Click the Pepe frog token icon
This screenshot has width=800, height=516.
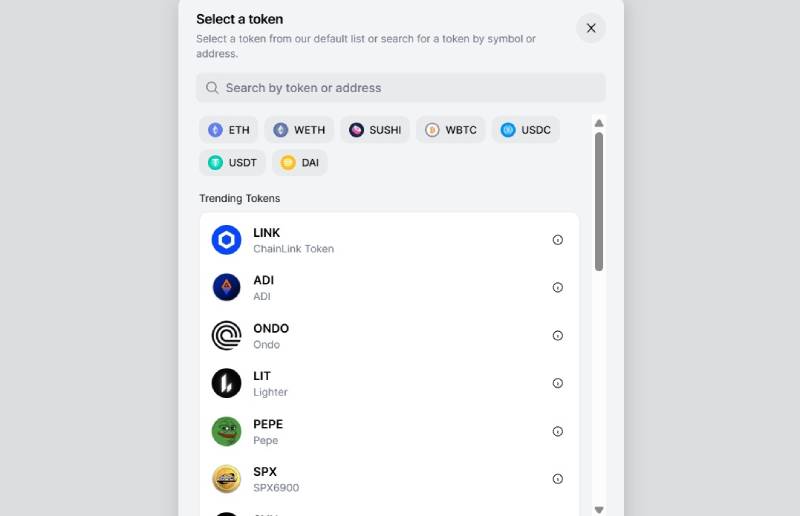click(x=227, y=431)
